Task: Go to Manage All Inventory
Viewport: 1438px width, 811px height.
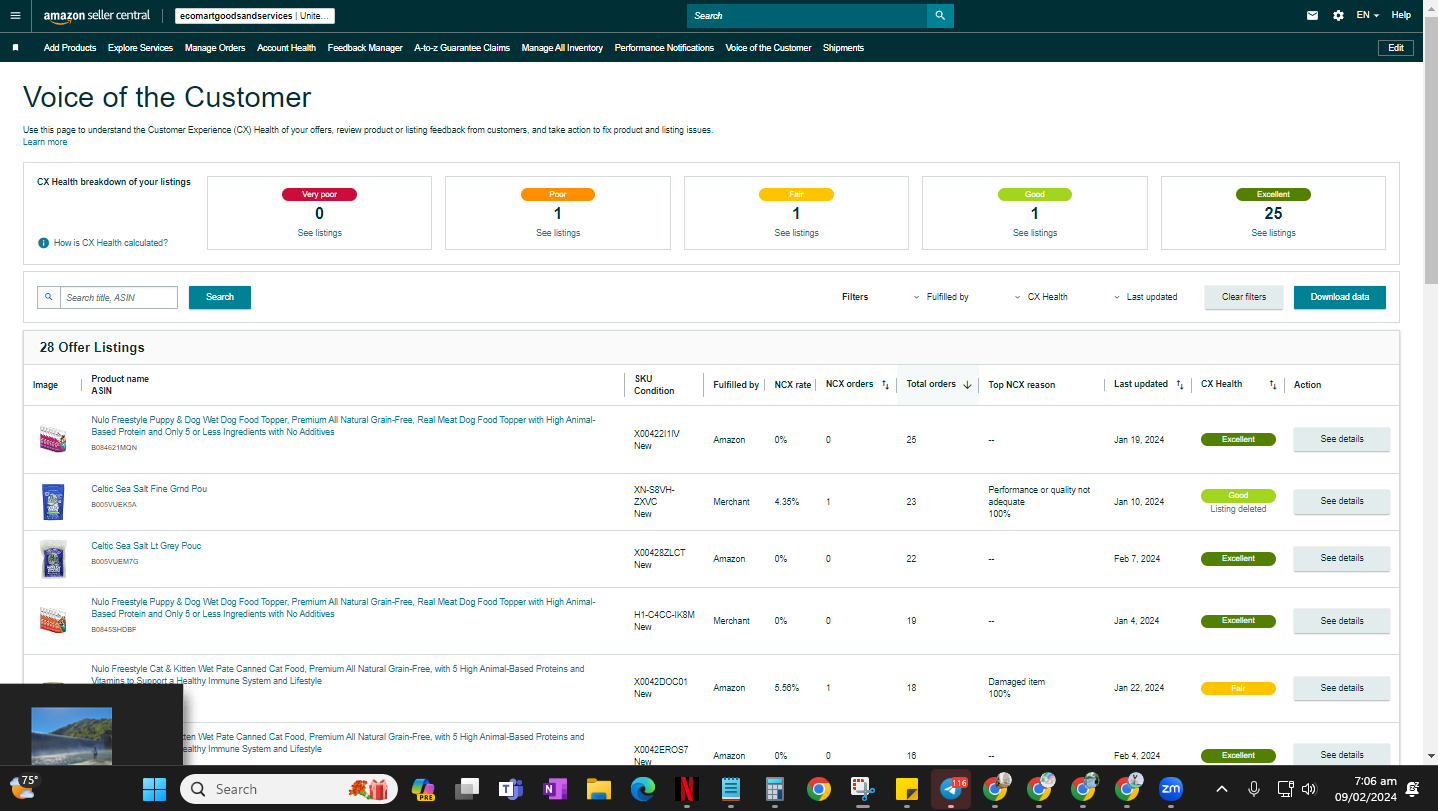Action: [562, 48]
